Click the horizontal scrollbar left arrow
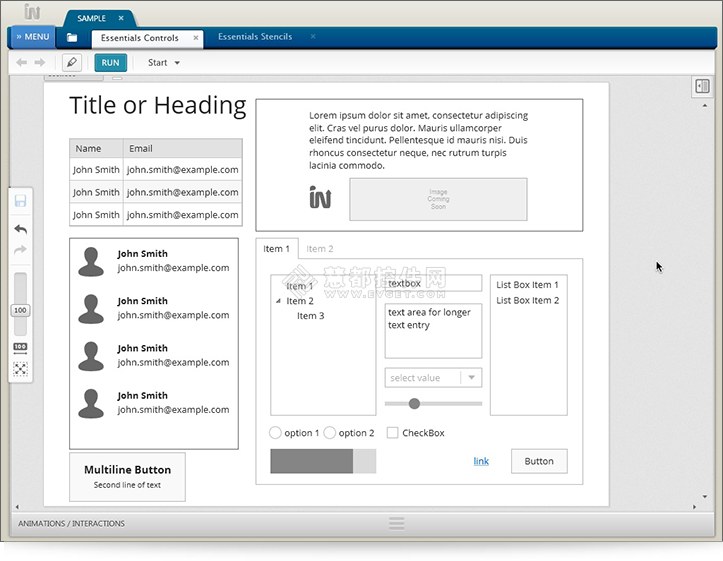This screenshot has width=723, height=561. (18, 507)
